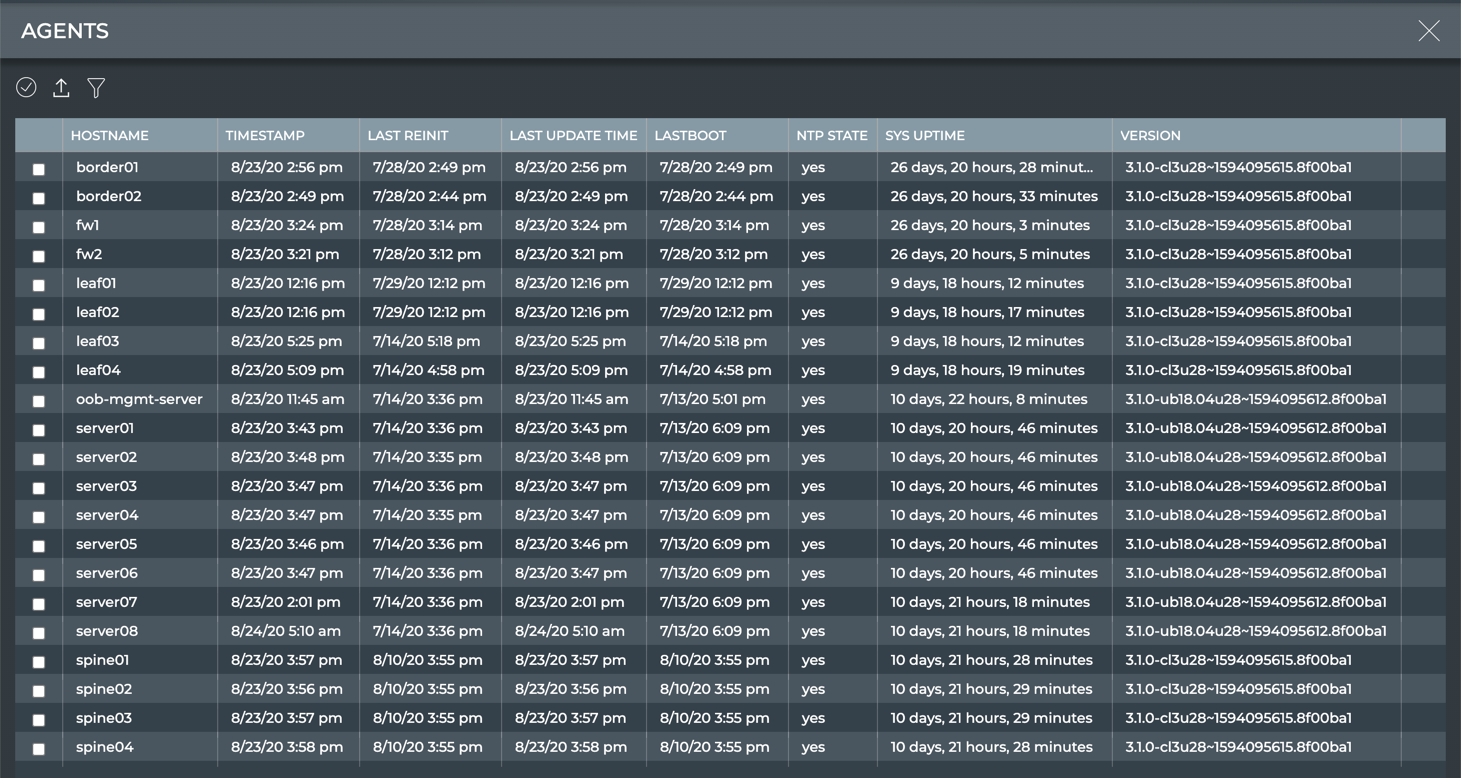
Task: Select the server05 checkbox
Action: [x=39, y=546]
